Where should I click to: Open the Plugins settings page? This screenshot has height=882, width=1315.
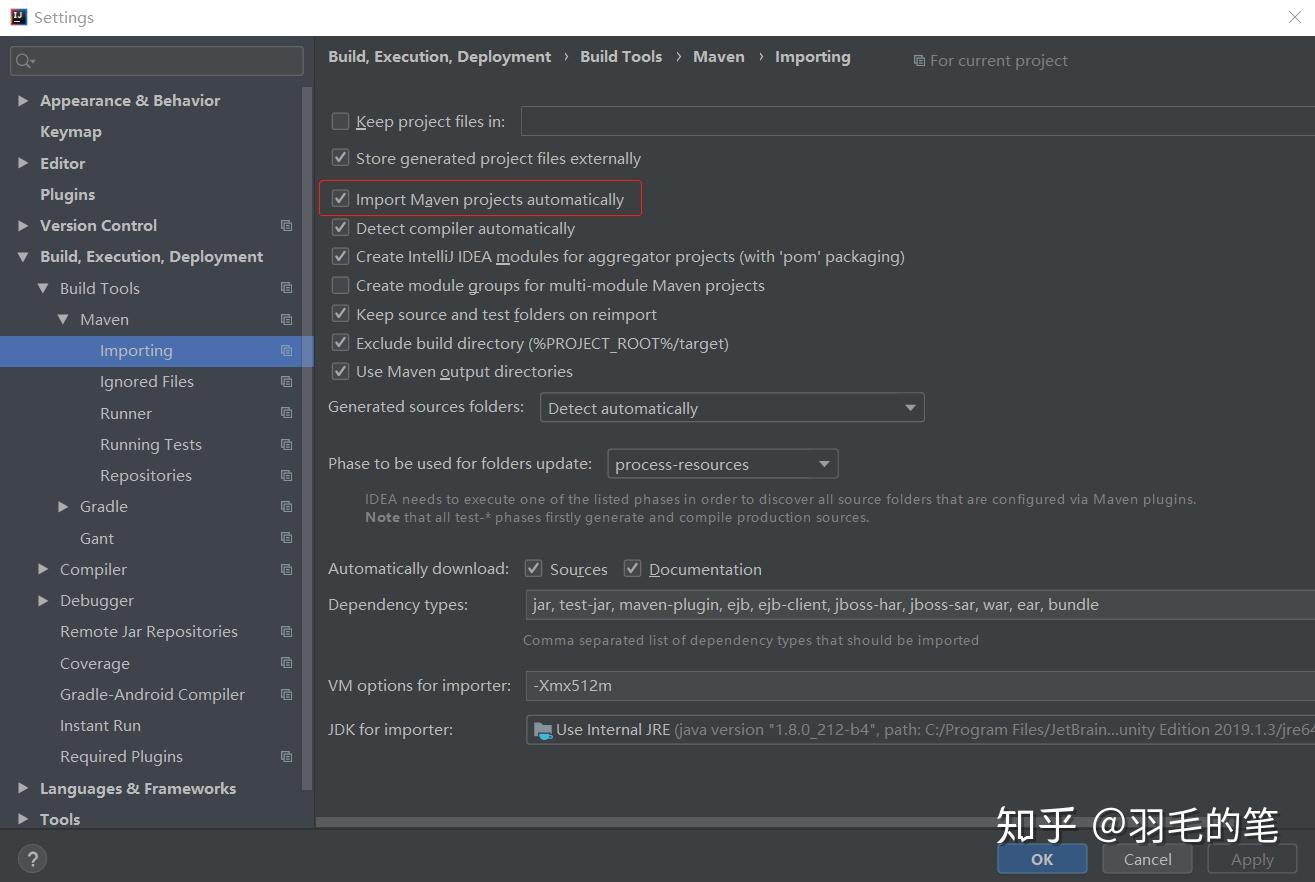tap(68, 195)
